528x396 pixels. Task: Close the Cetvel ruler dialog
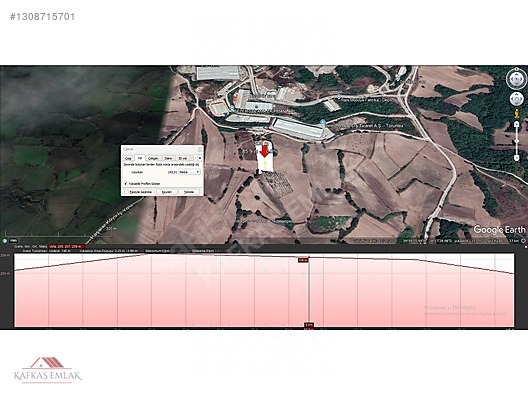tap(200, 149)
